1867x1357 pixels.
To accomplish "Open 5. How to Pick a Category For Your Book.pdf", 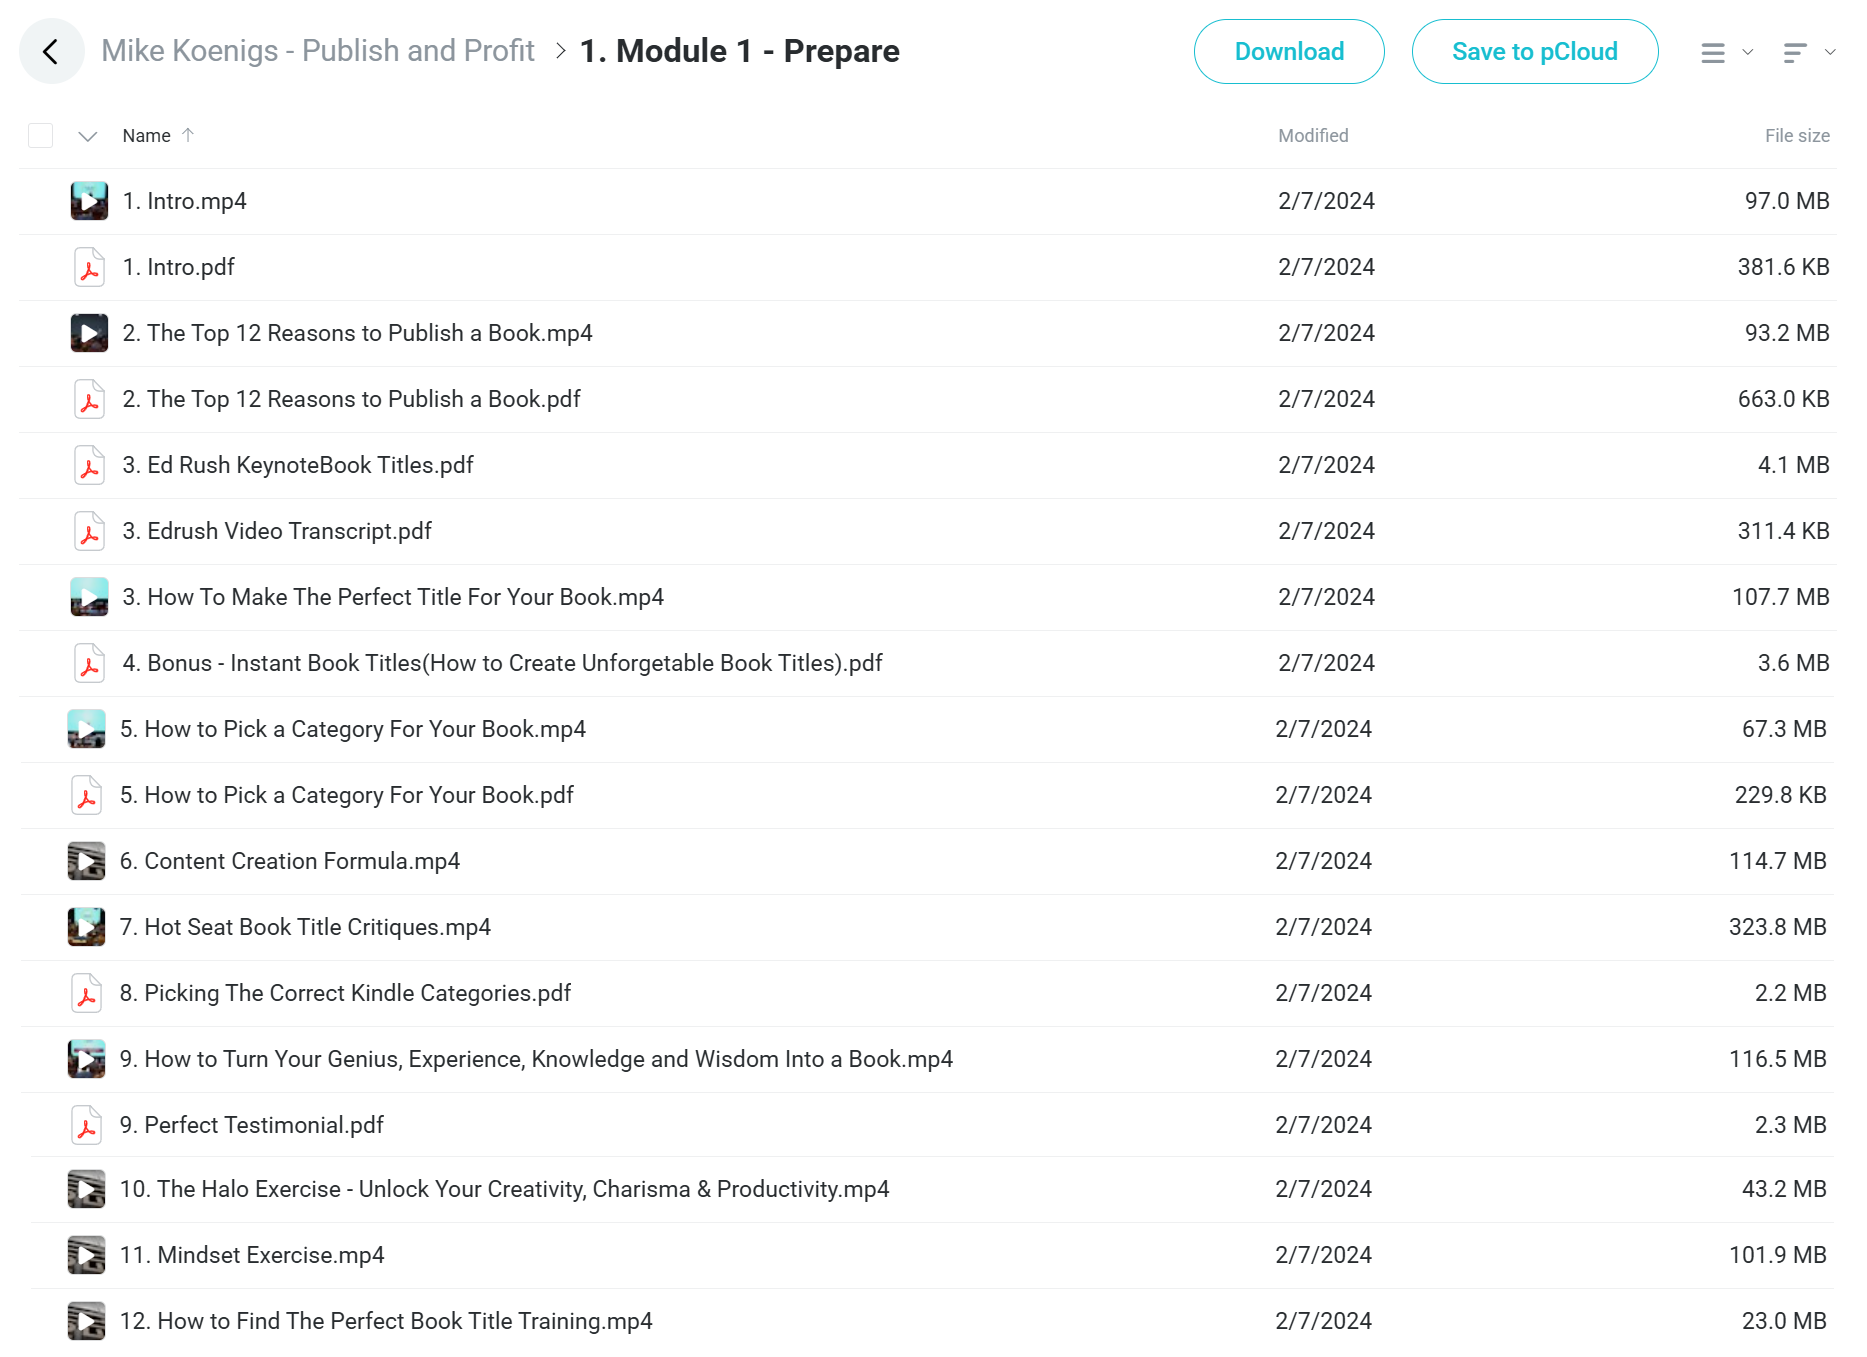I will pos(347,795).
